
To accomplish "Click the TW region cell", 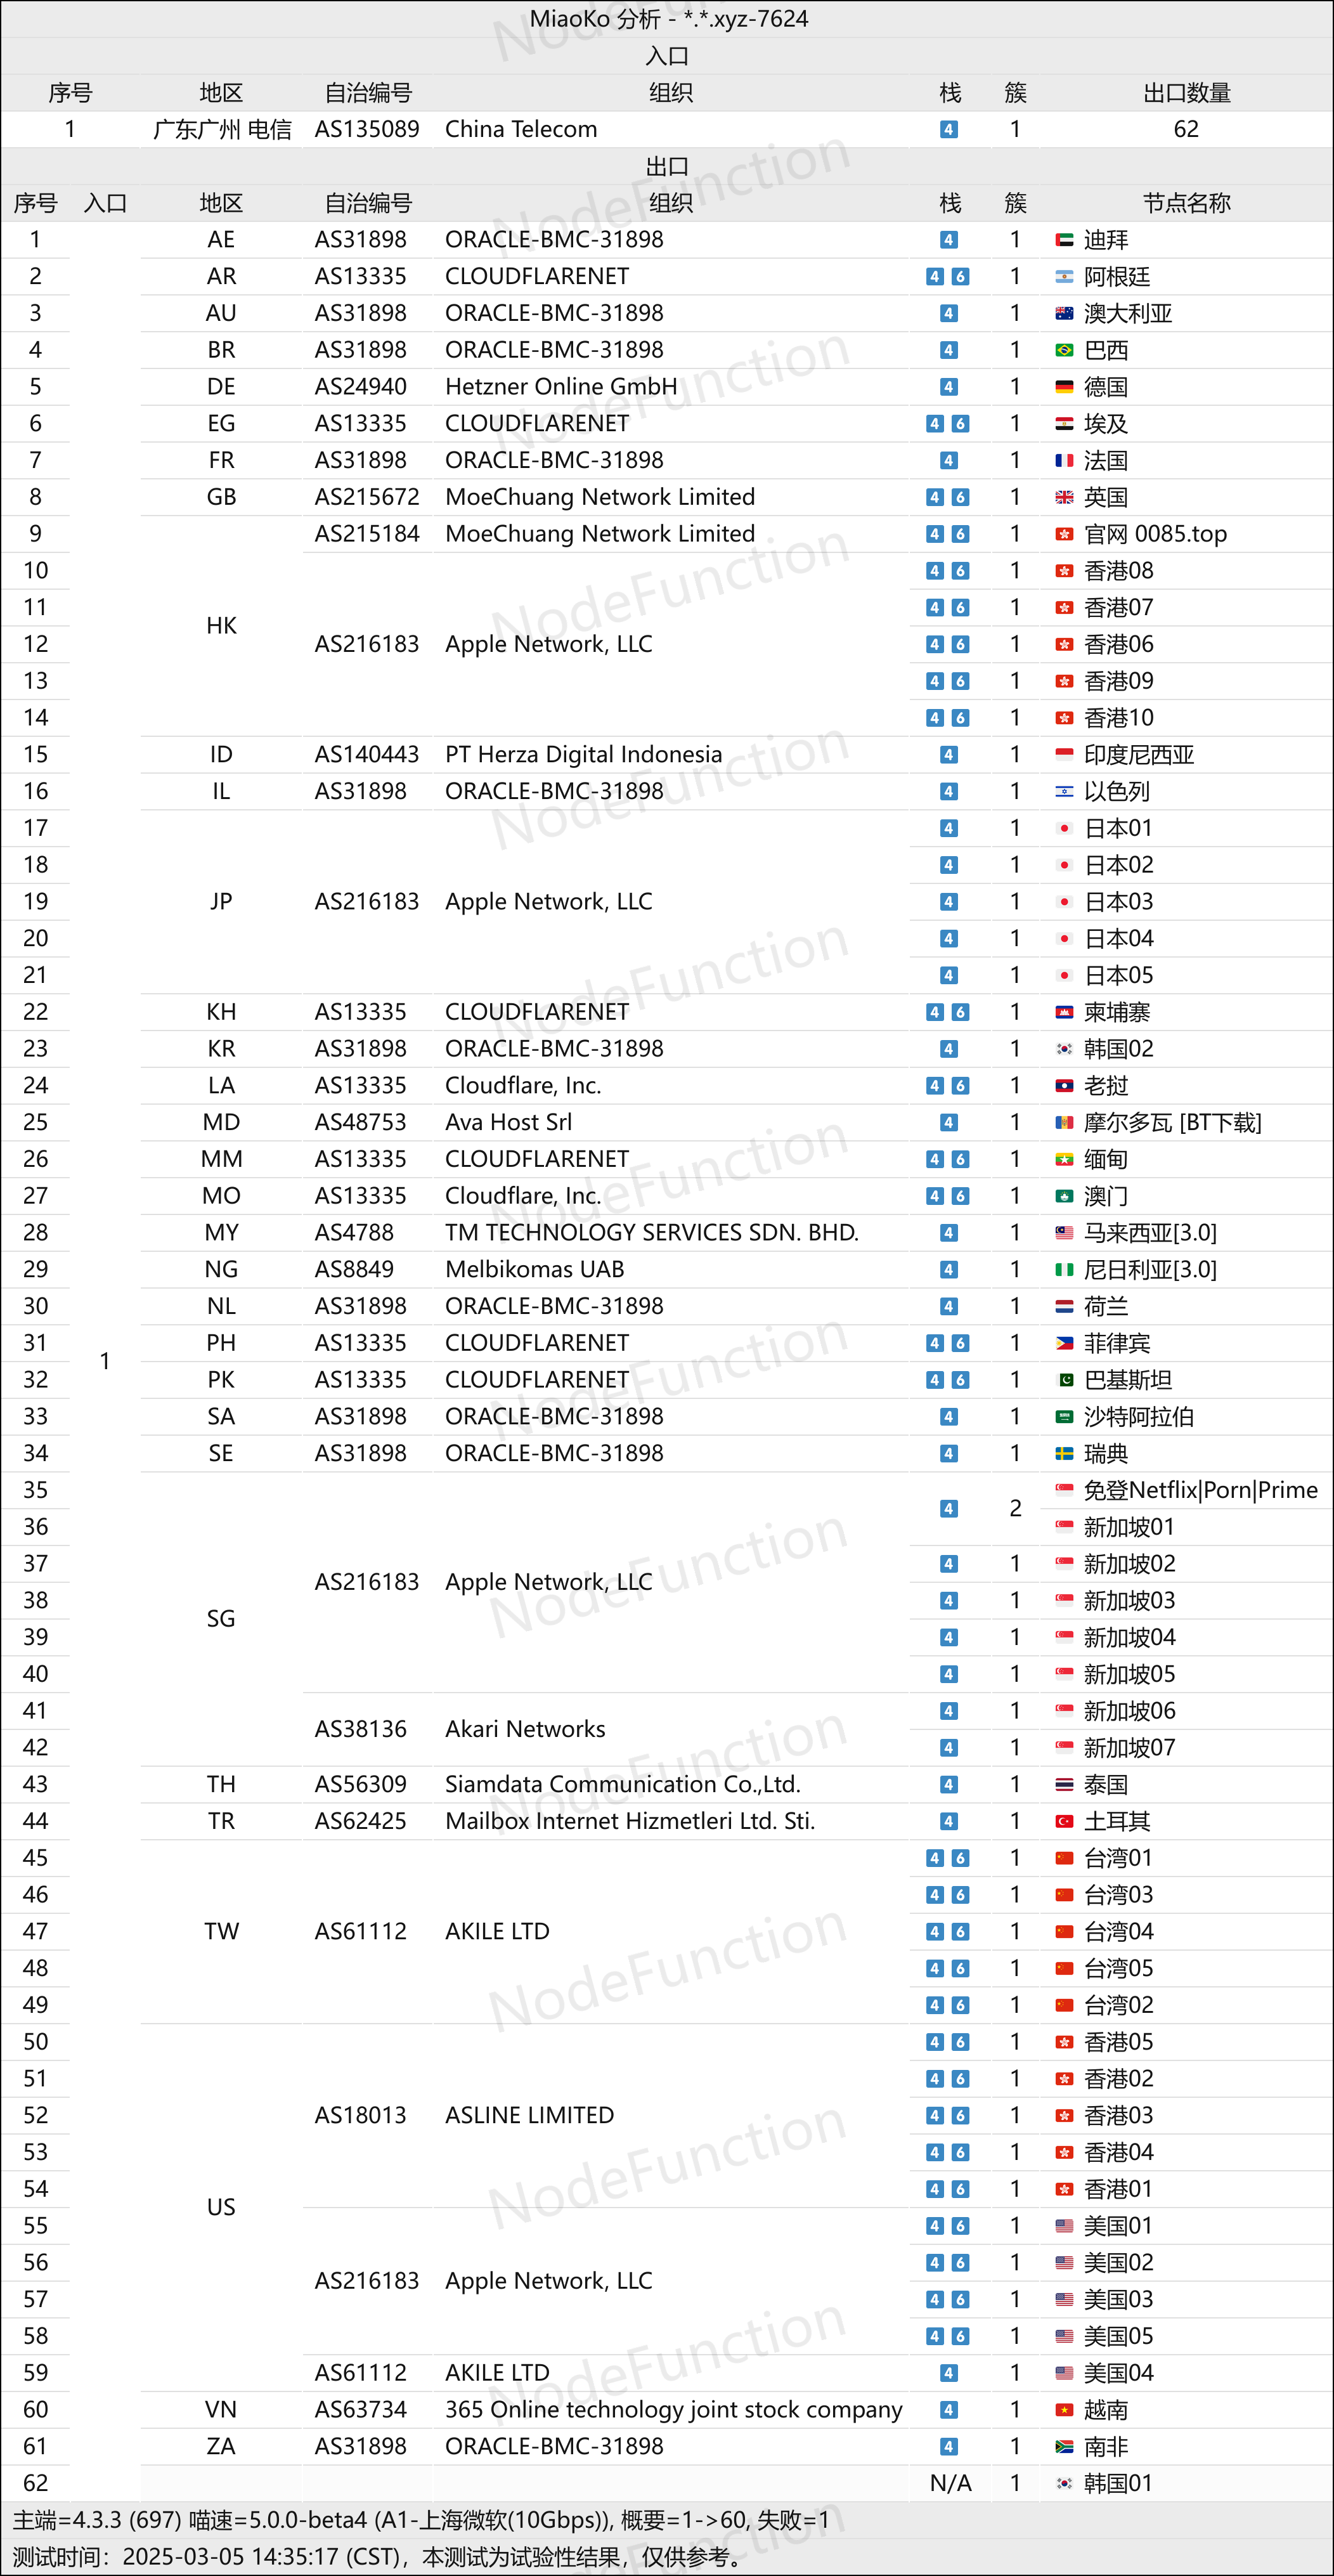I will pyautogui.click(x=222, y=1931).
